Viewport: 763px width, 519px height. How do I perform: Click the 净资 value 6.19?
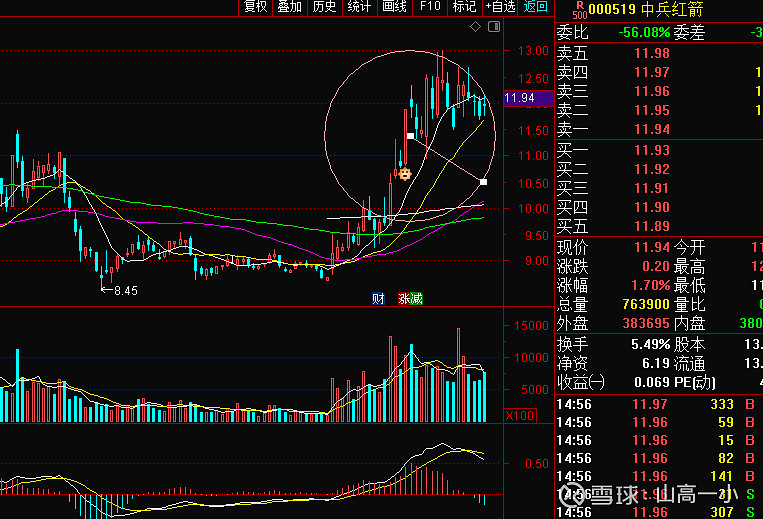[656, 363]
